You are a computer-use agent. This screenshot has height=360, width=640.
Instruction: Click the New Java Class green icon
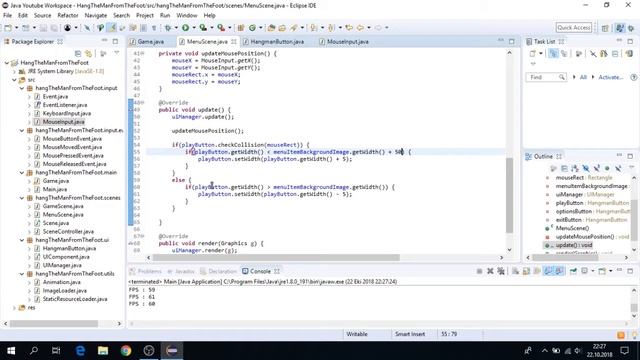[x=253, y=28]
